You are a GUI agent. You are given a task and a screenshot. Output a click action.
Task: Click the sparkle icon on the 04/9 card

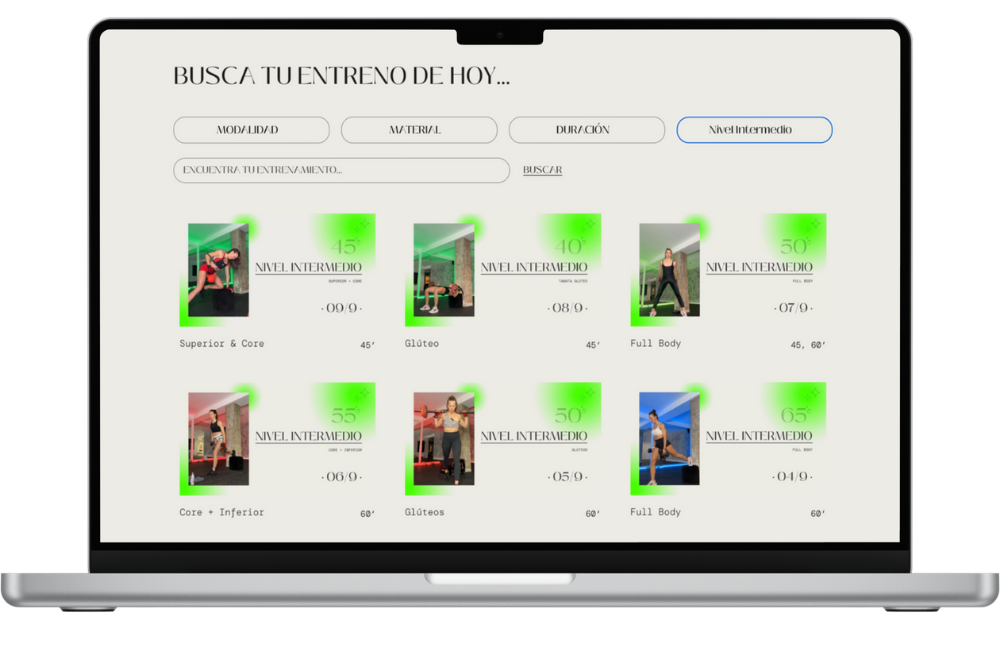click(815, 394)
